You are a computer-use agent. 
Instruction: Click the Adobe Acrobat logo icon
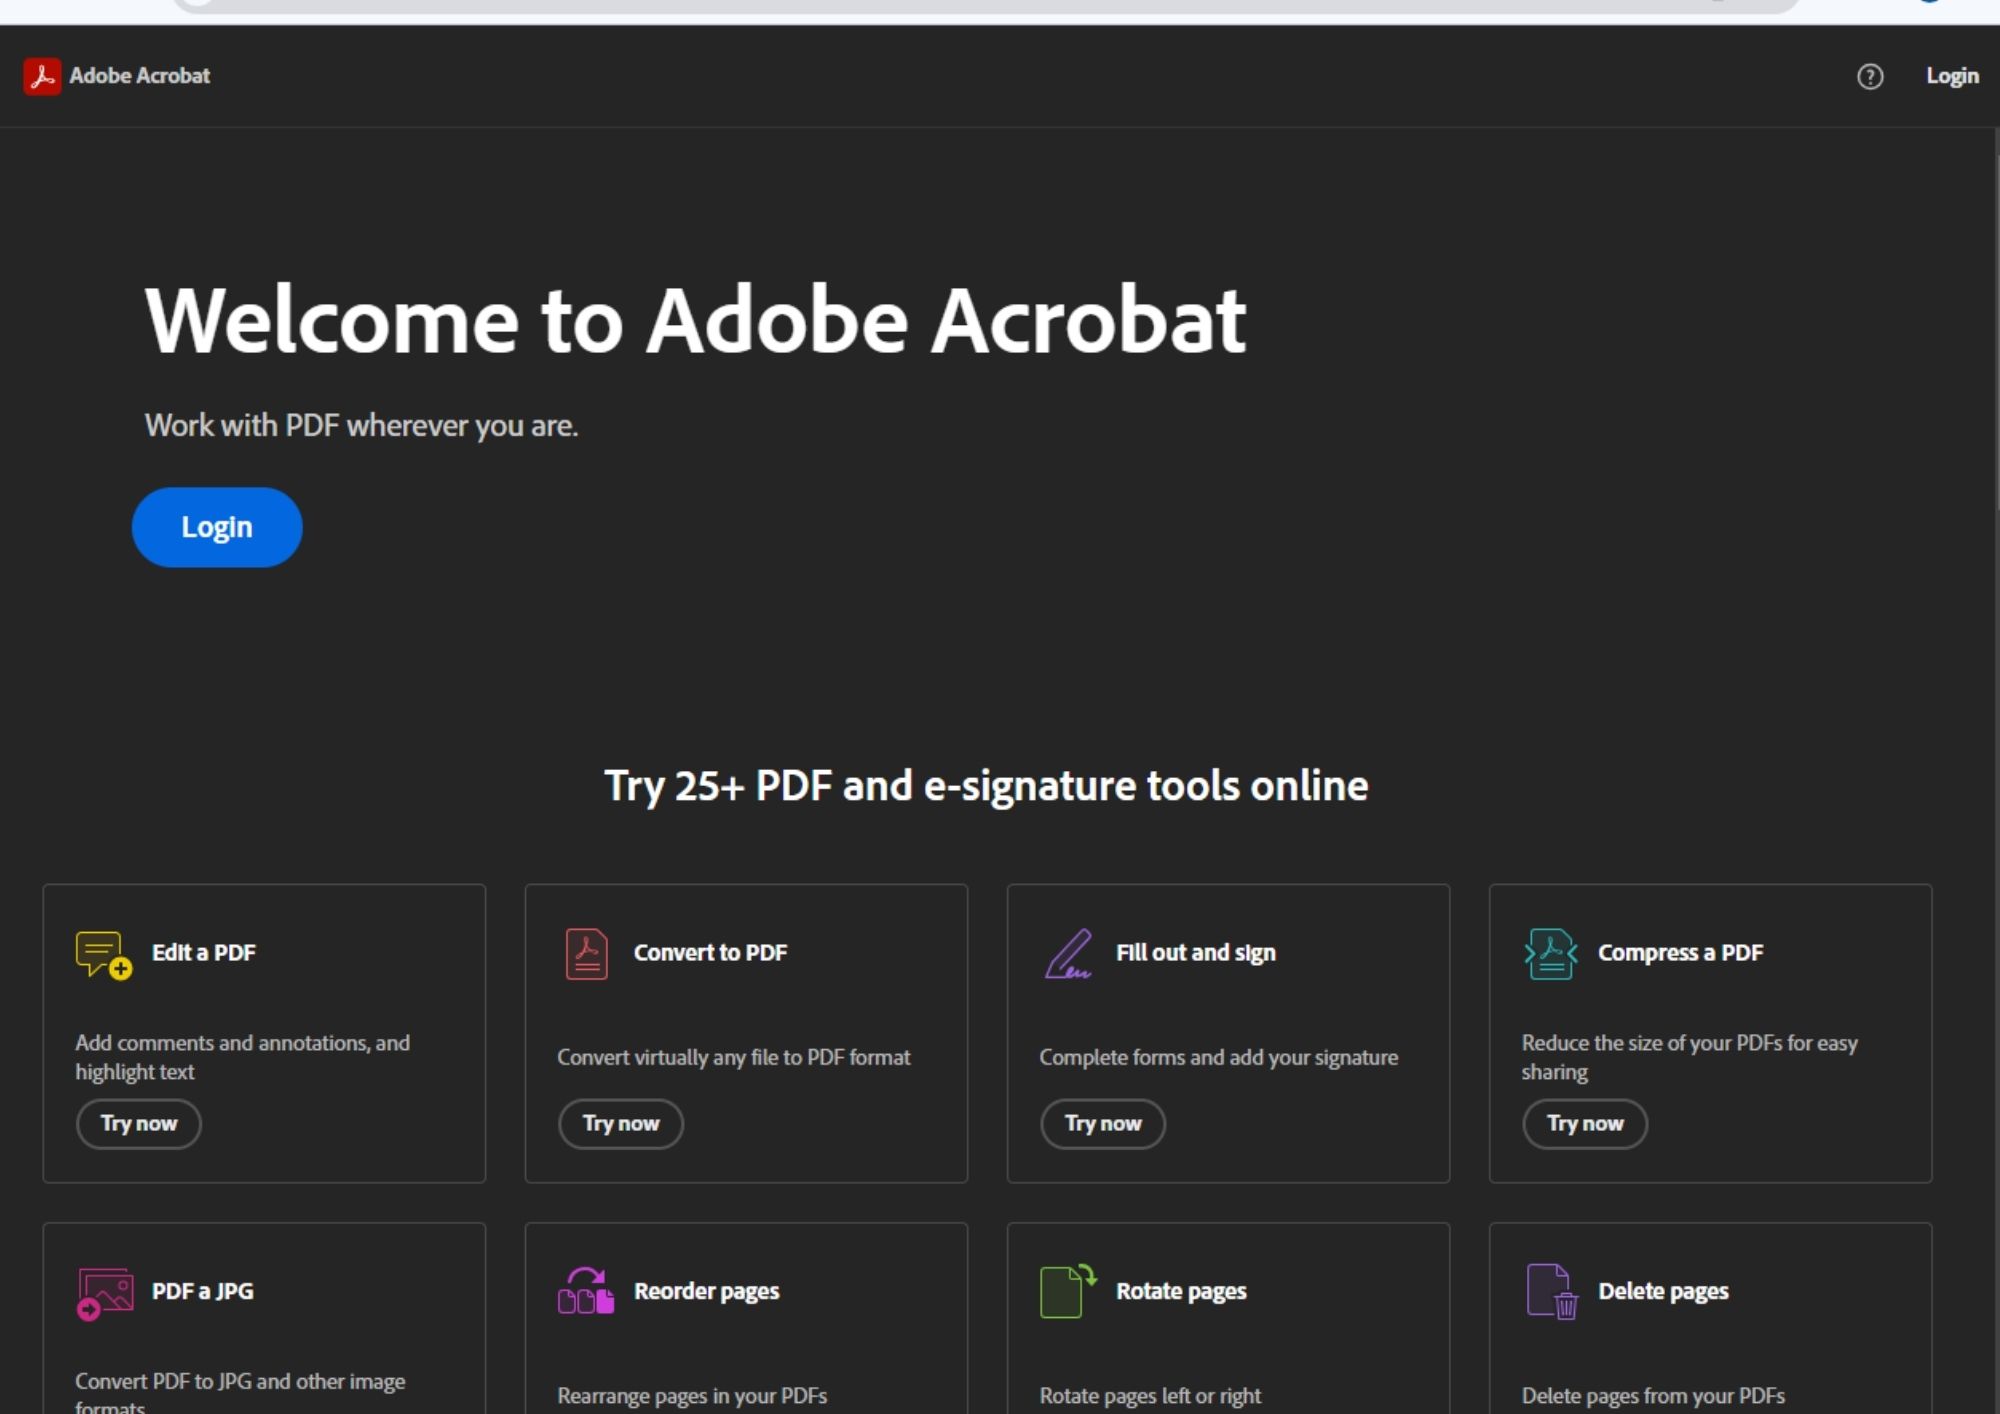click(42, 76)
